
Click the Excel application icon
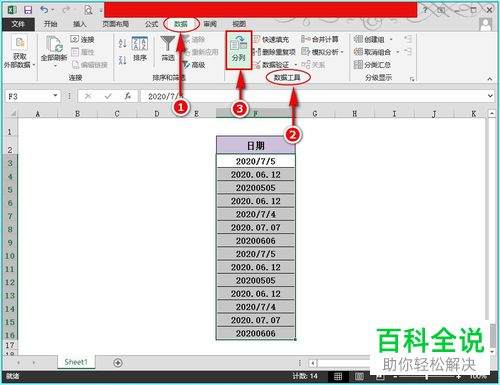coord(12,10)
